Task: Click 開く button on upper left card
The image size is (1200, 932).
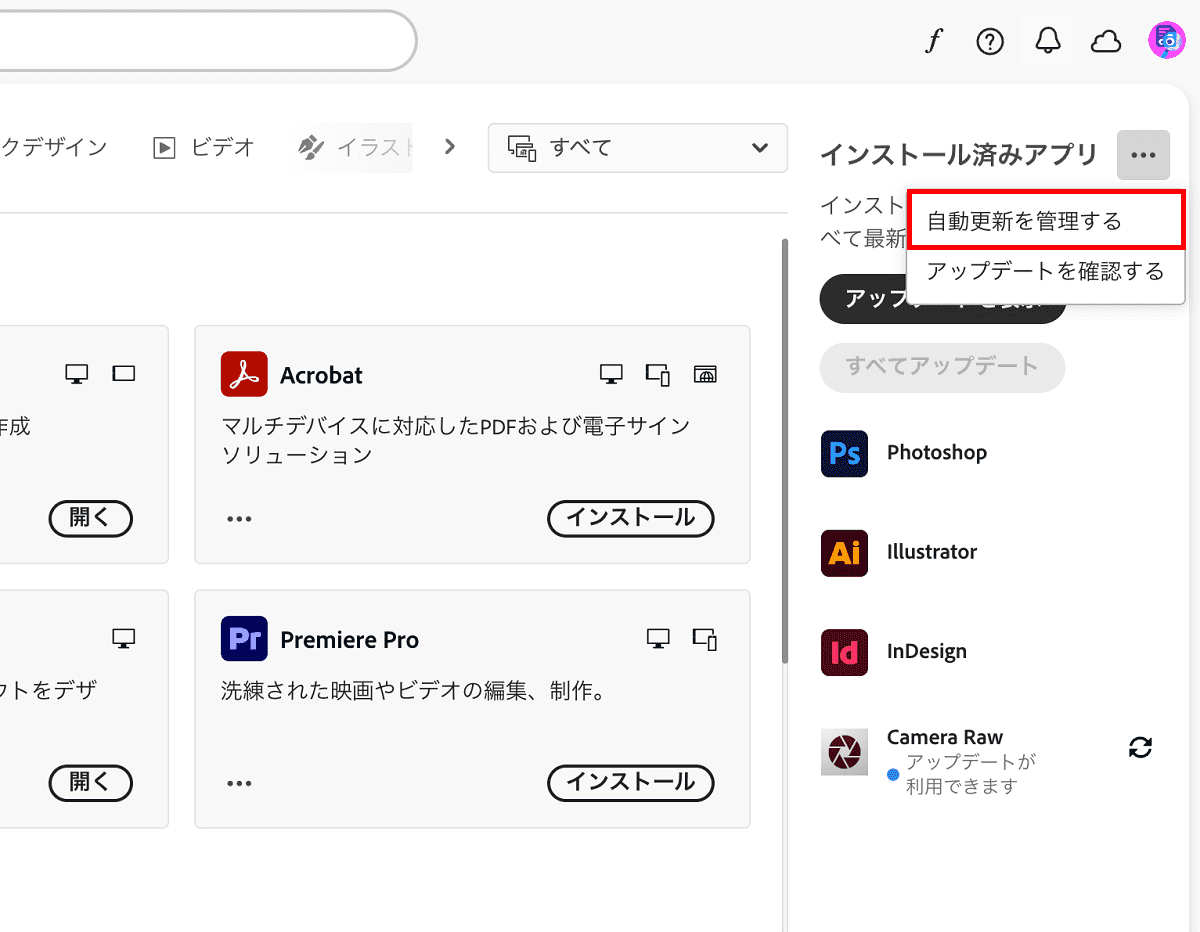Action: tap(90, 518)
